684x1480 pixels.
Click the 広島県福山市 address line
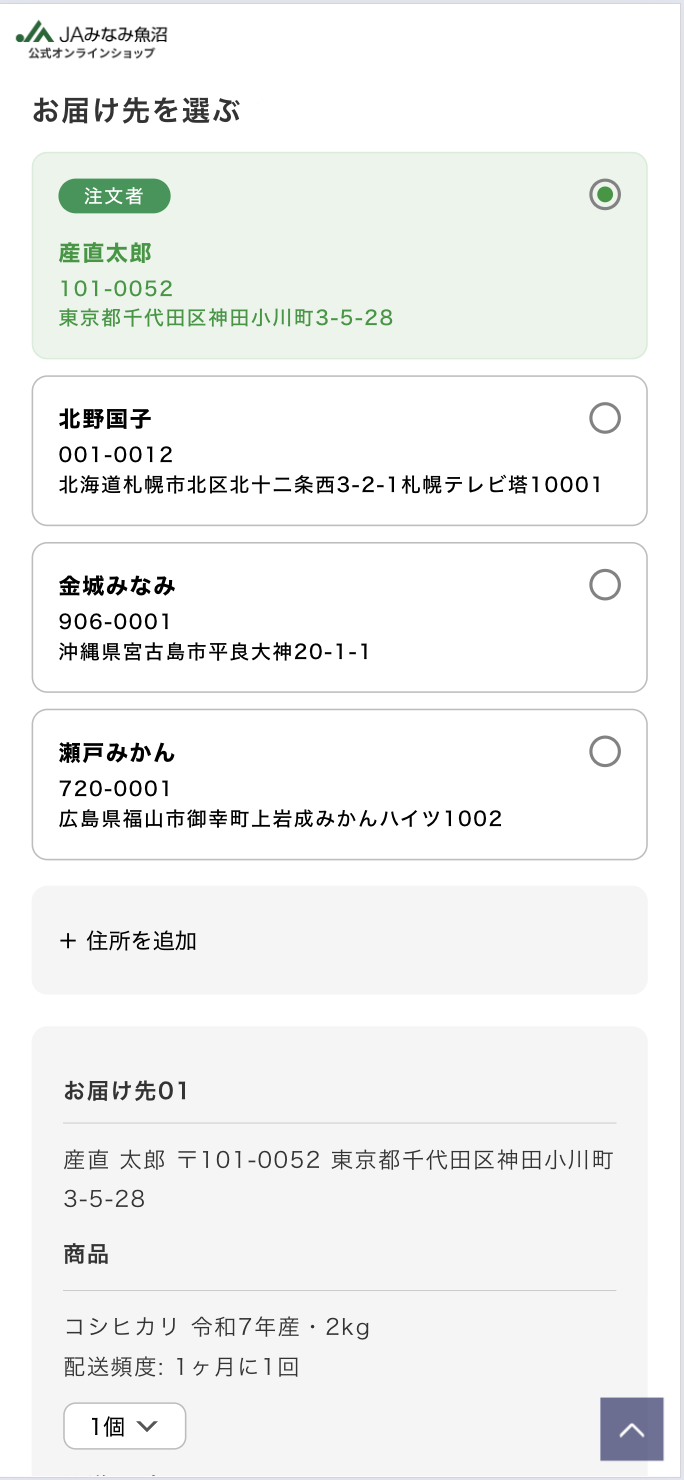point(280,819)
